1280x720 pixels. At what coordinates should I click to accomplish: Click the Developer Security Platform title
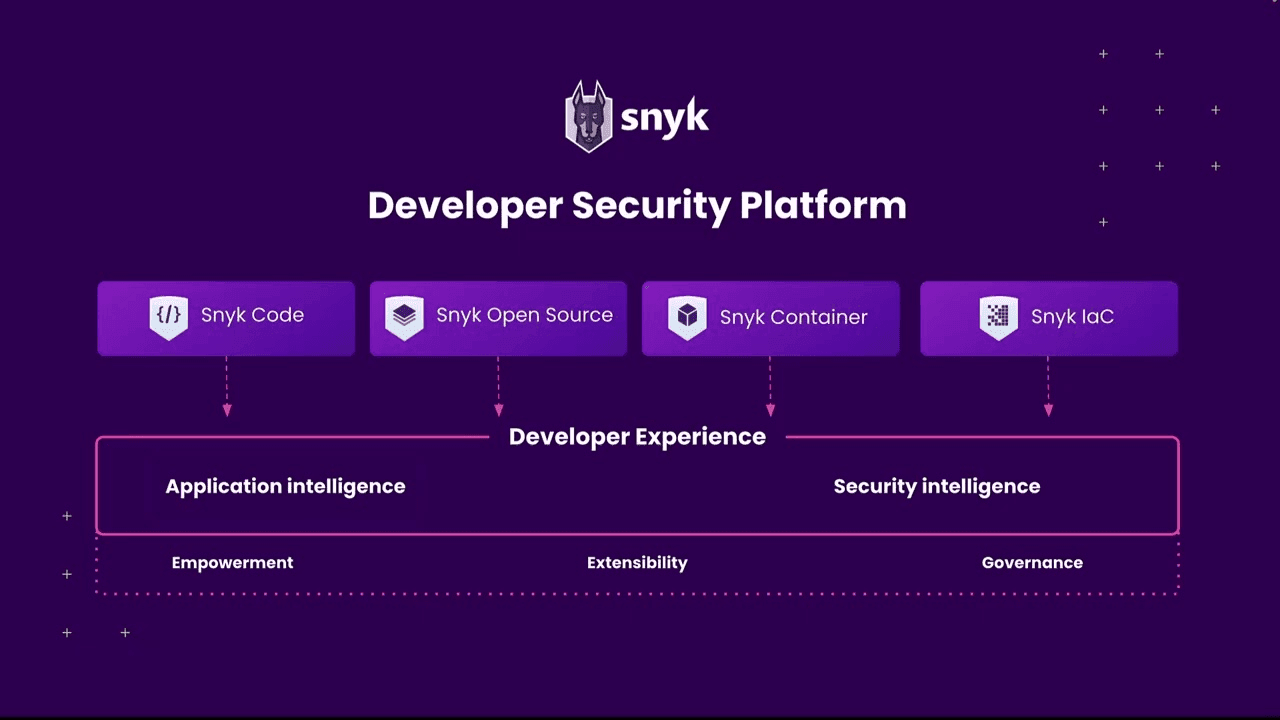pyautogui.click(x=637, y=206)
